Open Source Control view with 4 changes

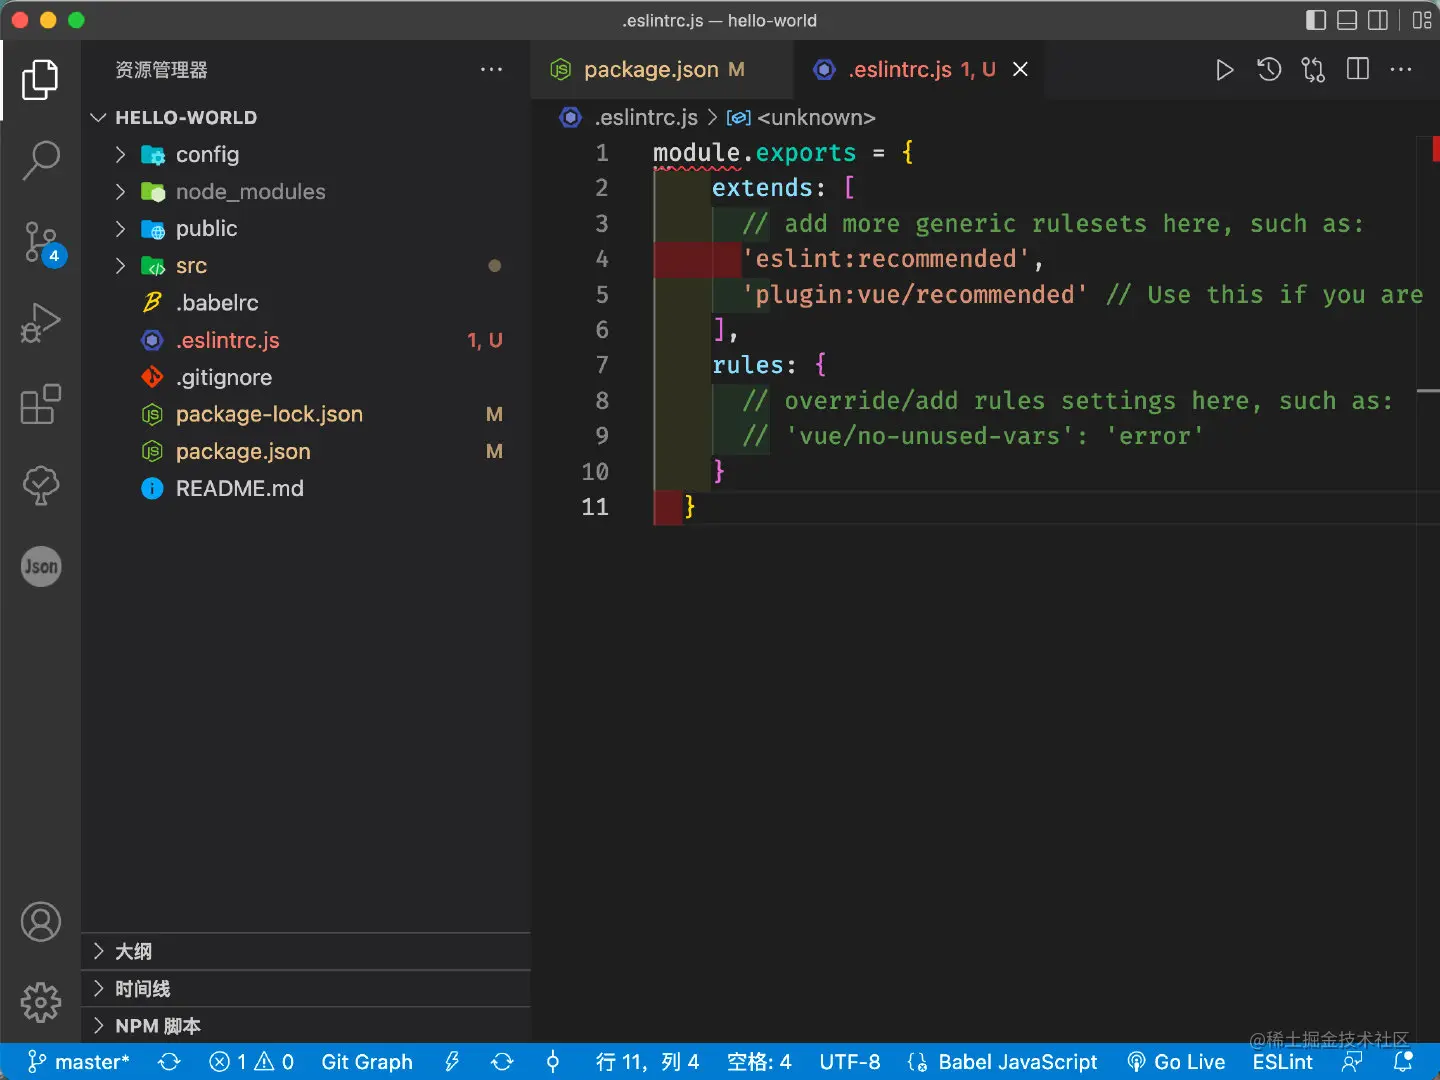42,242
